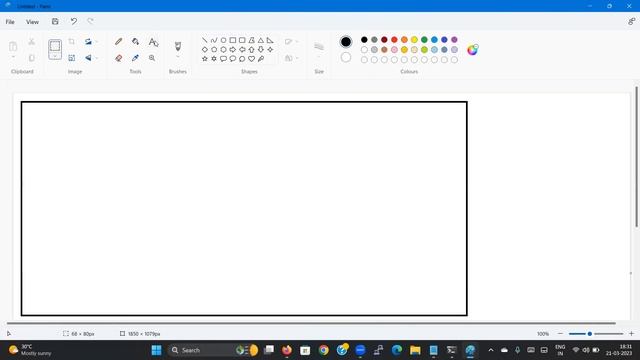Open Firefox from the taskbar

(x=287, y=350)
